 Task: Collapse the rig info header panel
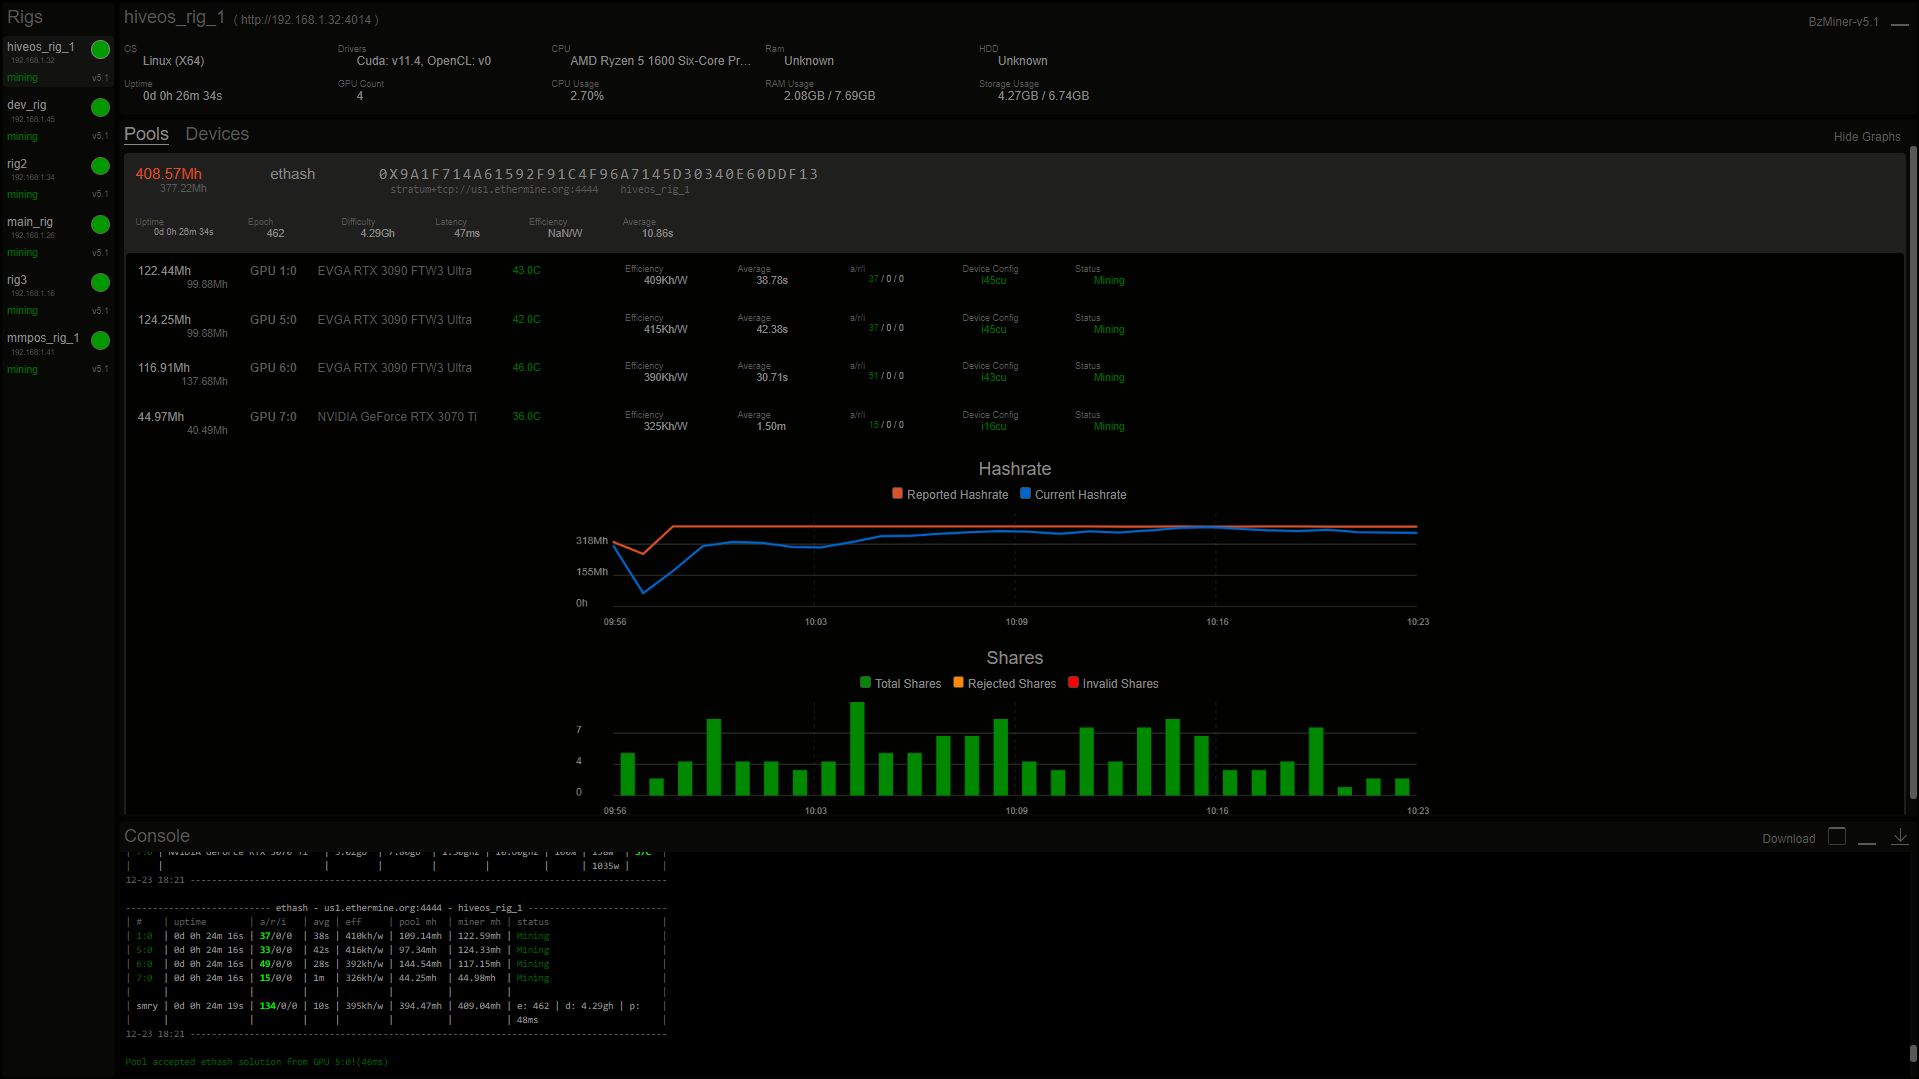(x=1899, y=22)
